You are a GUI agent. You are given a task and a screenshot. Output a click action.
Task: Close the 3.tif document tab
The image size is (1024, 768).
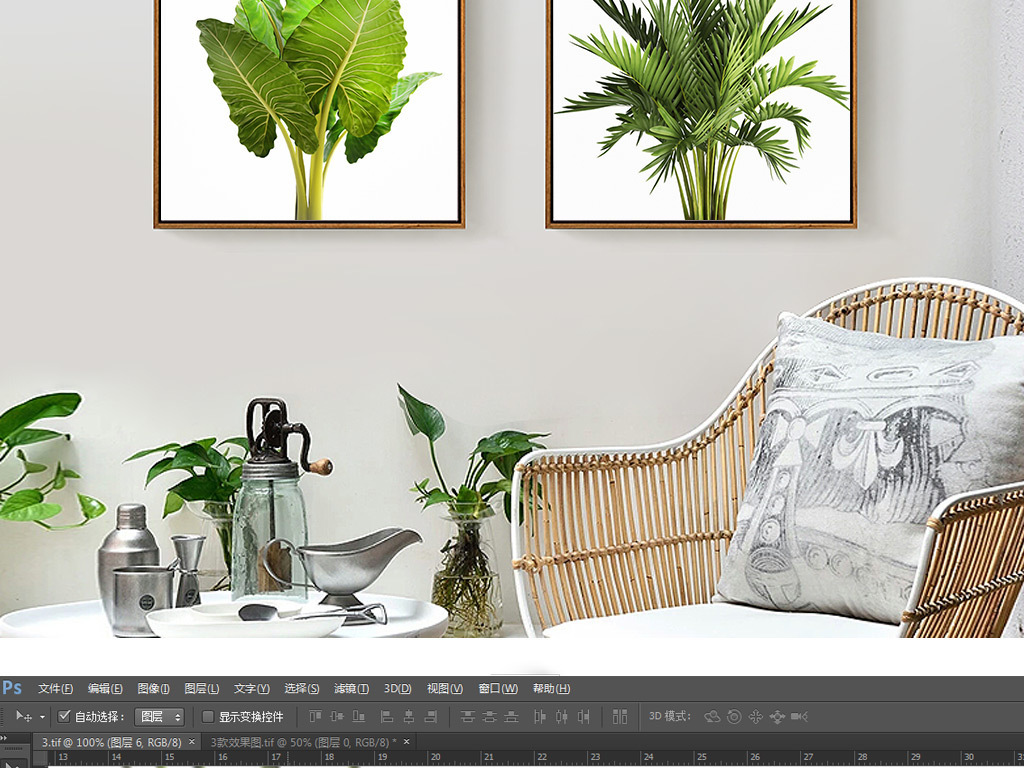pos(192,742)
